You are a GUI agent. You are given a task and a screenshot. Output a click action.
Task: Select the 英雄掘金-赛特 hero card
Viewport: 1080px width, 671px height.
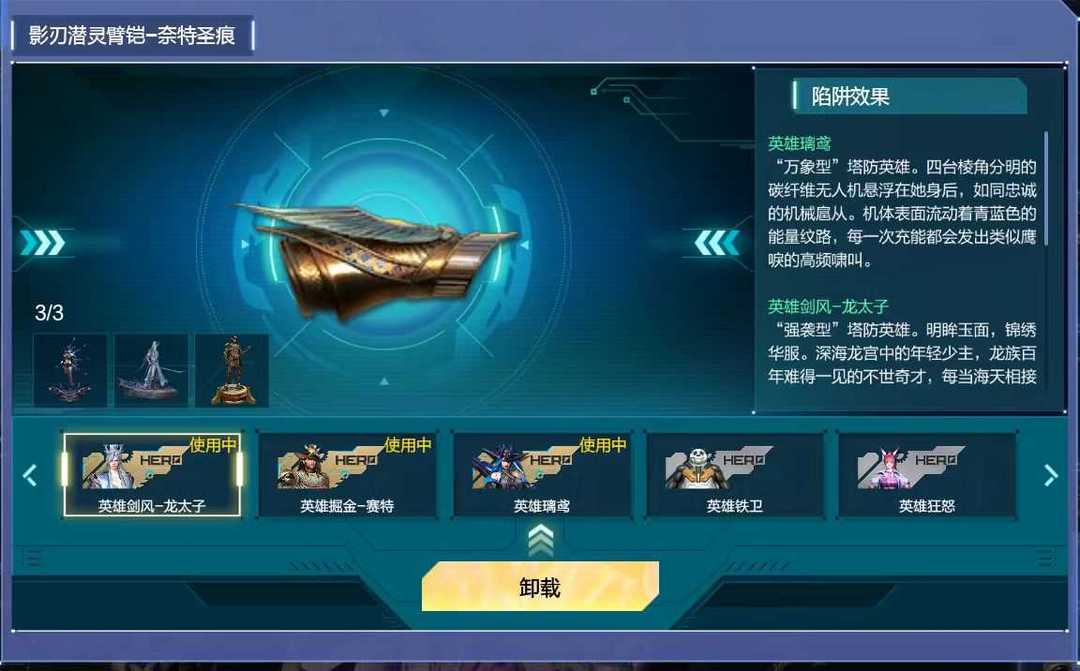coord(347,474)
